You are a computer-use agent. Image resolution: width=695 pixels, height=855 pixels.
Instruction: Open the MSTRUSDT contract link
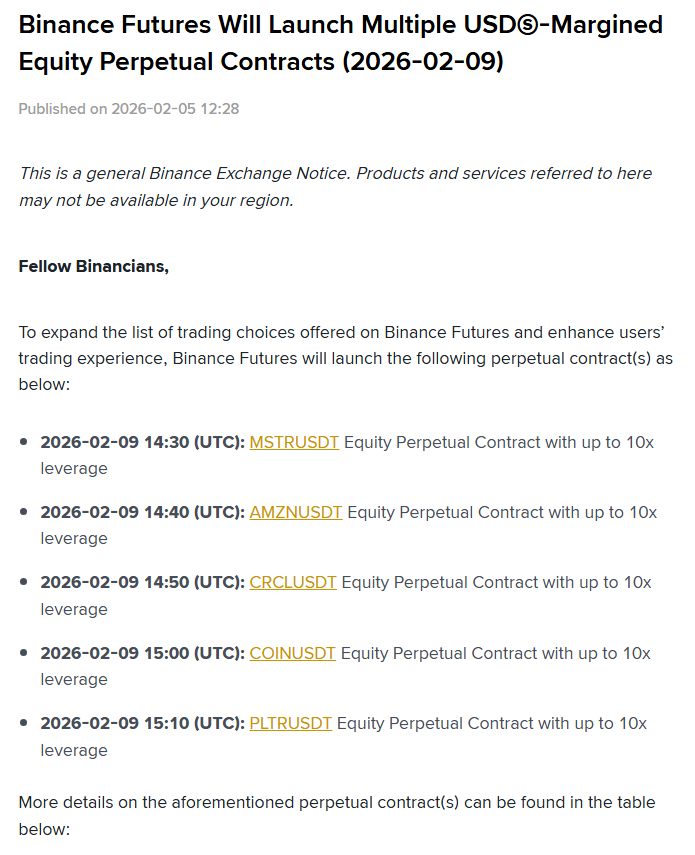(294, 442)
